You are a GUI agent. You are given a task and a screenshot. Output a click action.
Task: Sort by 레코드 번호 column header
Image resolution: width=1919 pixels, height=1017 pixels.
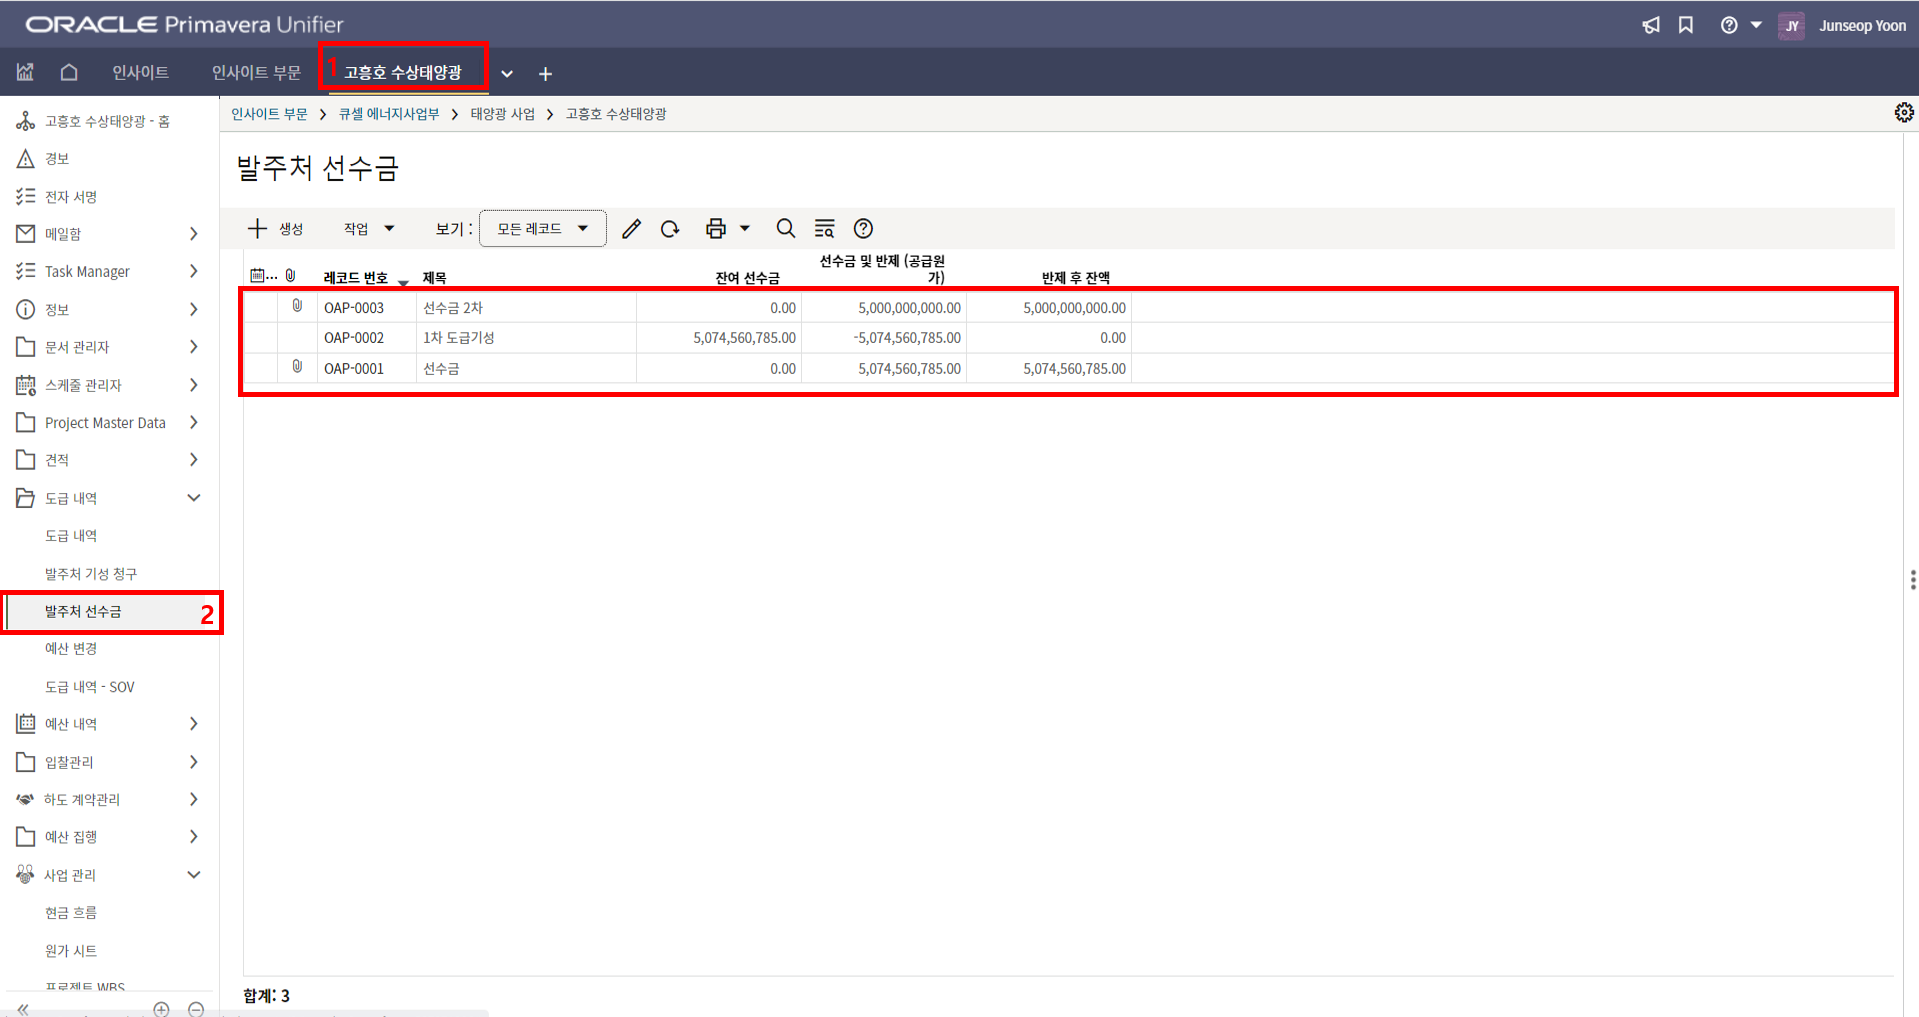[356, 278]
